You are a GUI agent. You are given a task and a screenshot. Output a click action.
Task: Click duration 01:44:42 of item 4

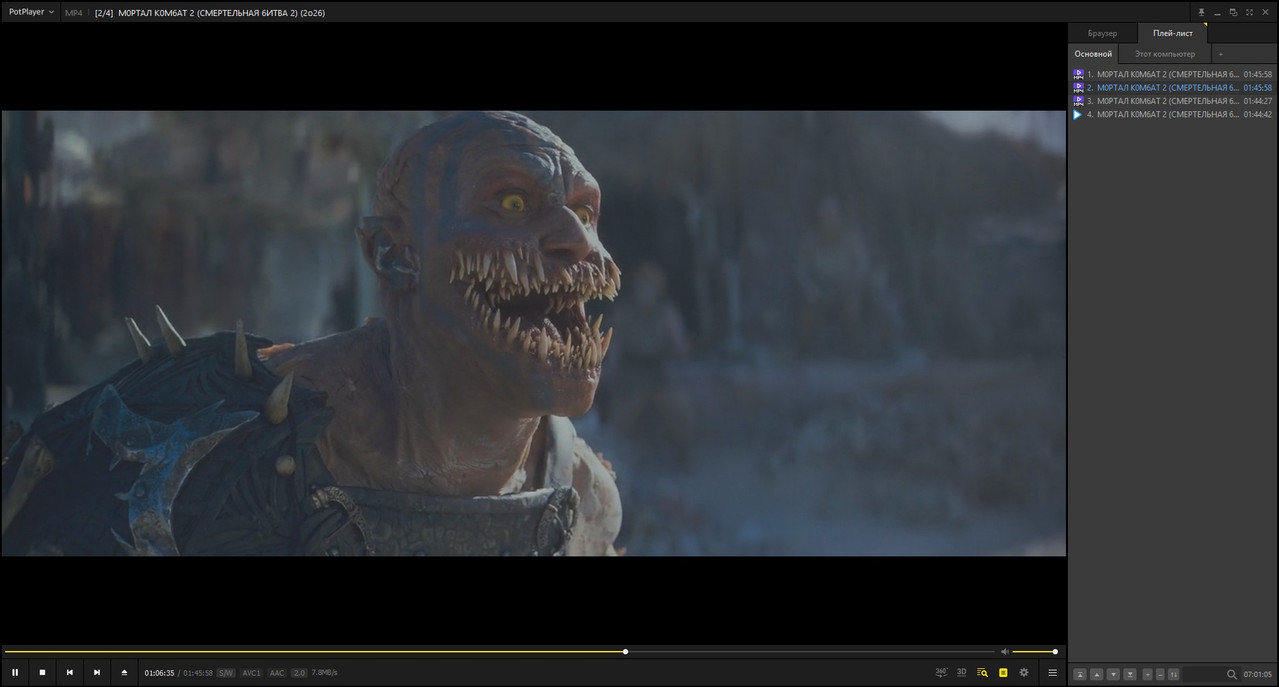coord(1258,115)
